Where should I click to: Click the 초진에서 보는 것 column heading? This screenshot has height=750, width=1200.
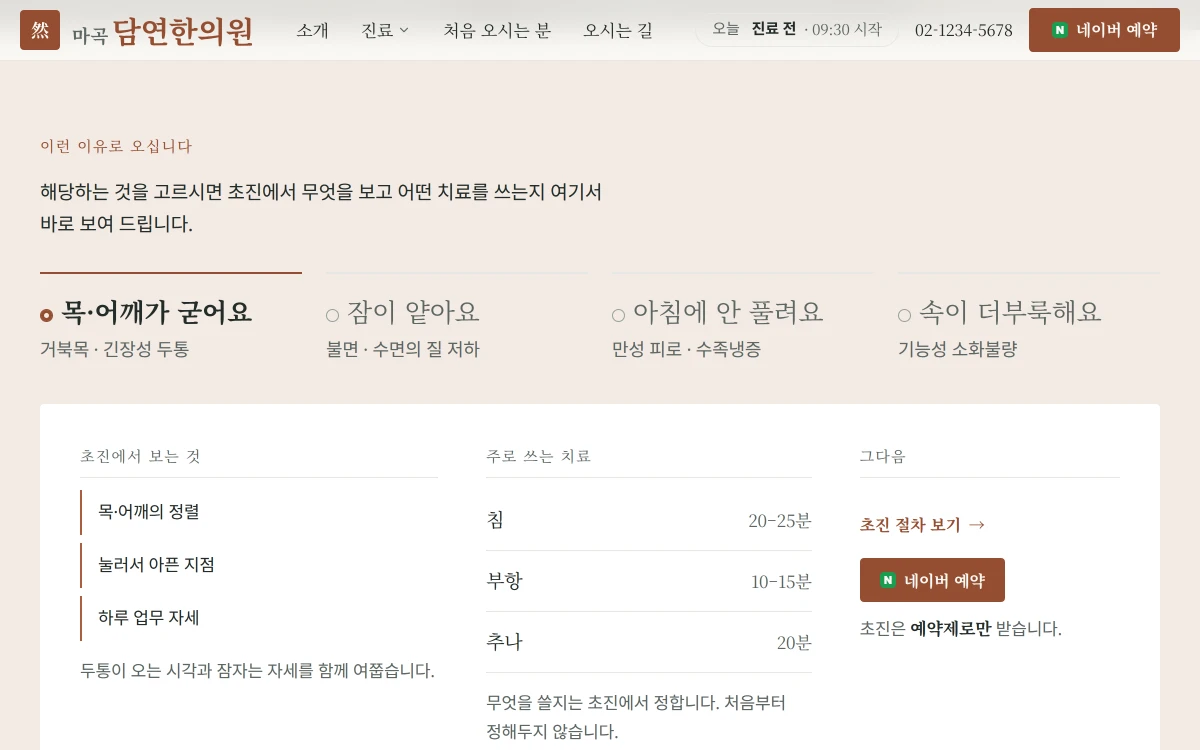coord(140,456)
